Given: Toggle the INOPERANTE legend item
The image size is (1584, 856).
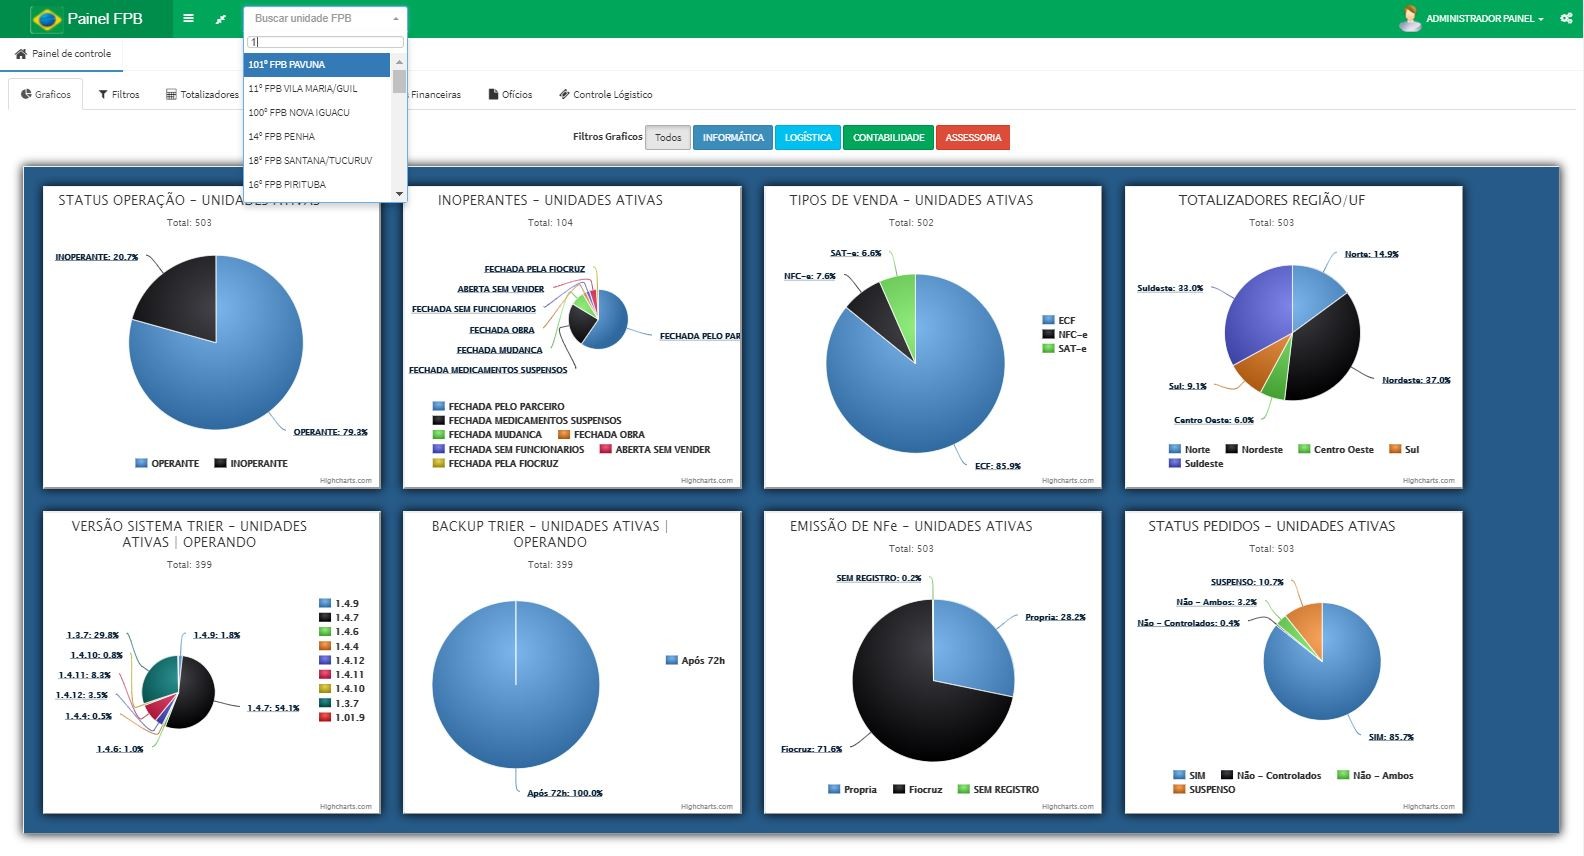Looking at the screenshot, I should [x=251, y=464].
